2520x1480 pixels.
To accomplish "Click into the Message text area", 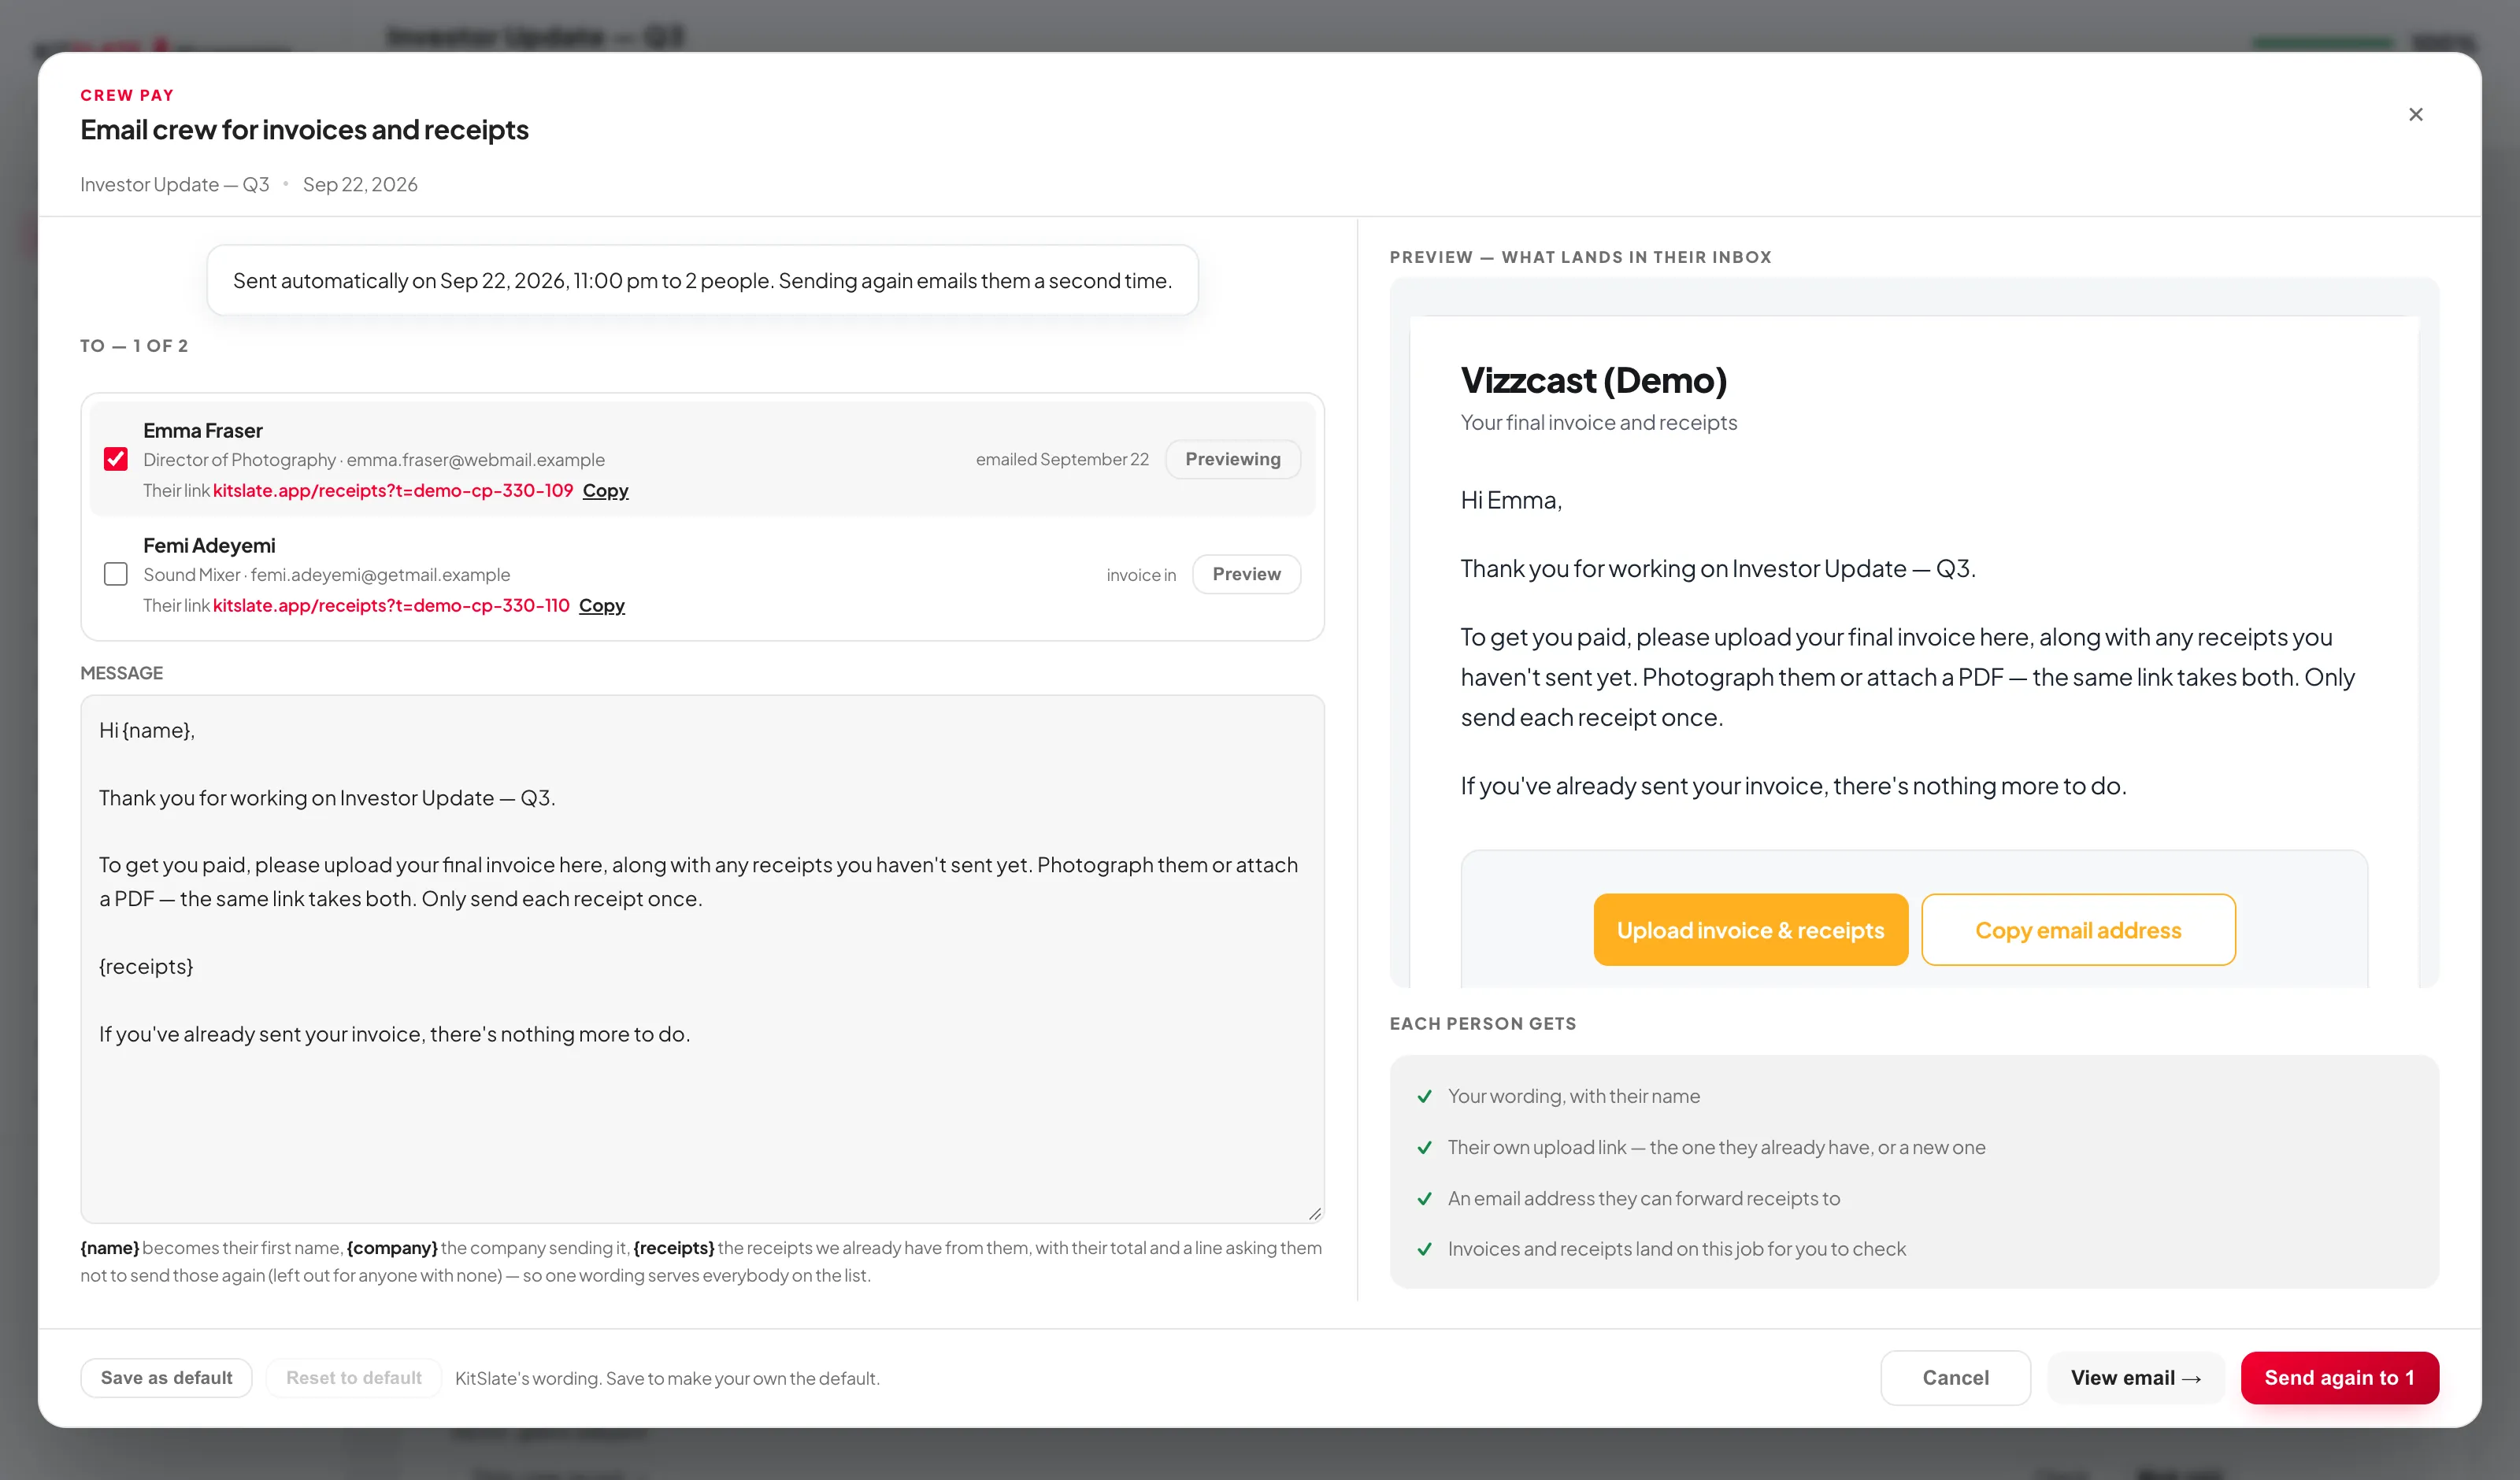I will (x=702, y=959).
